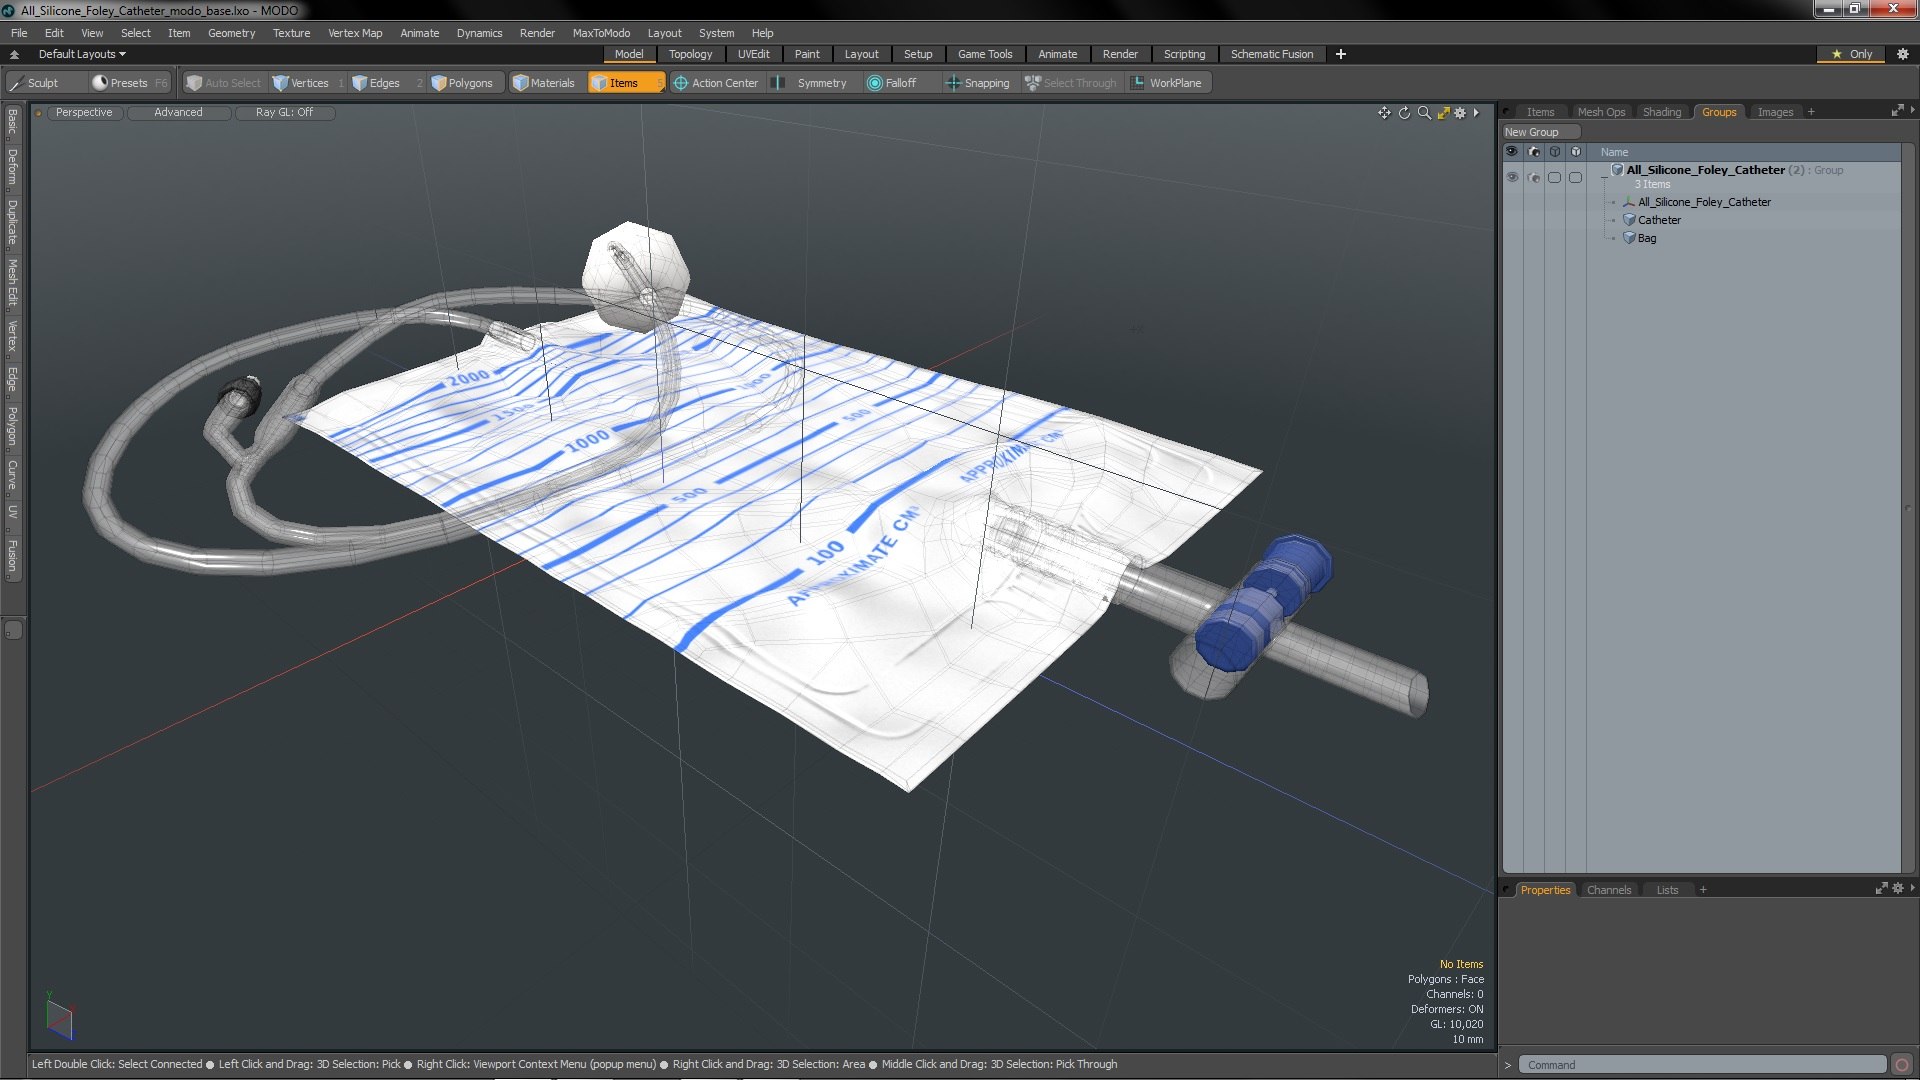Switch to the Shading tab

1661,112
